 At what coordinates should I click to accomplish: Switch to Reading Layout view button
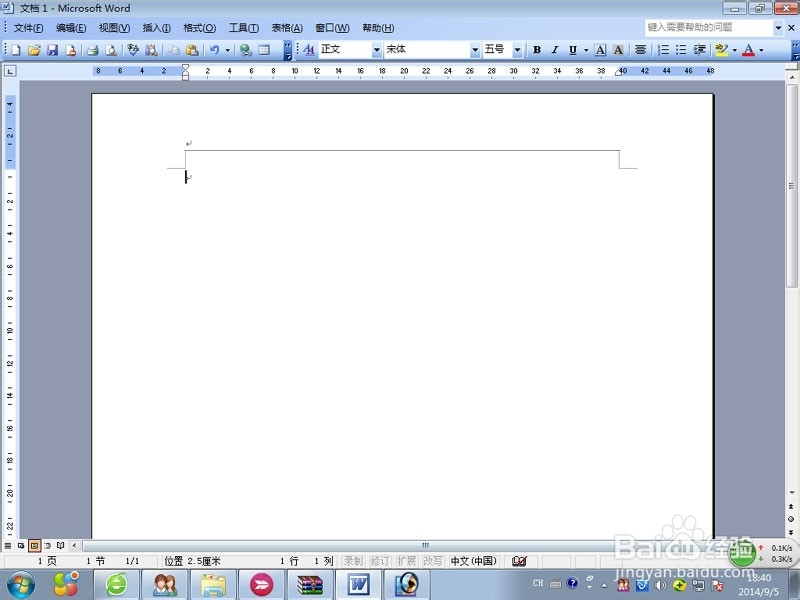61,546
